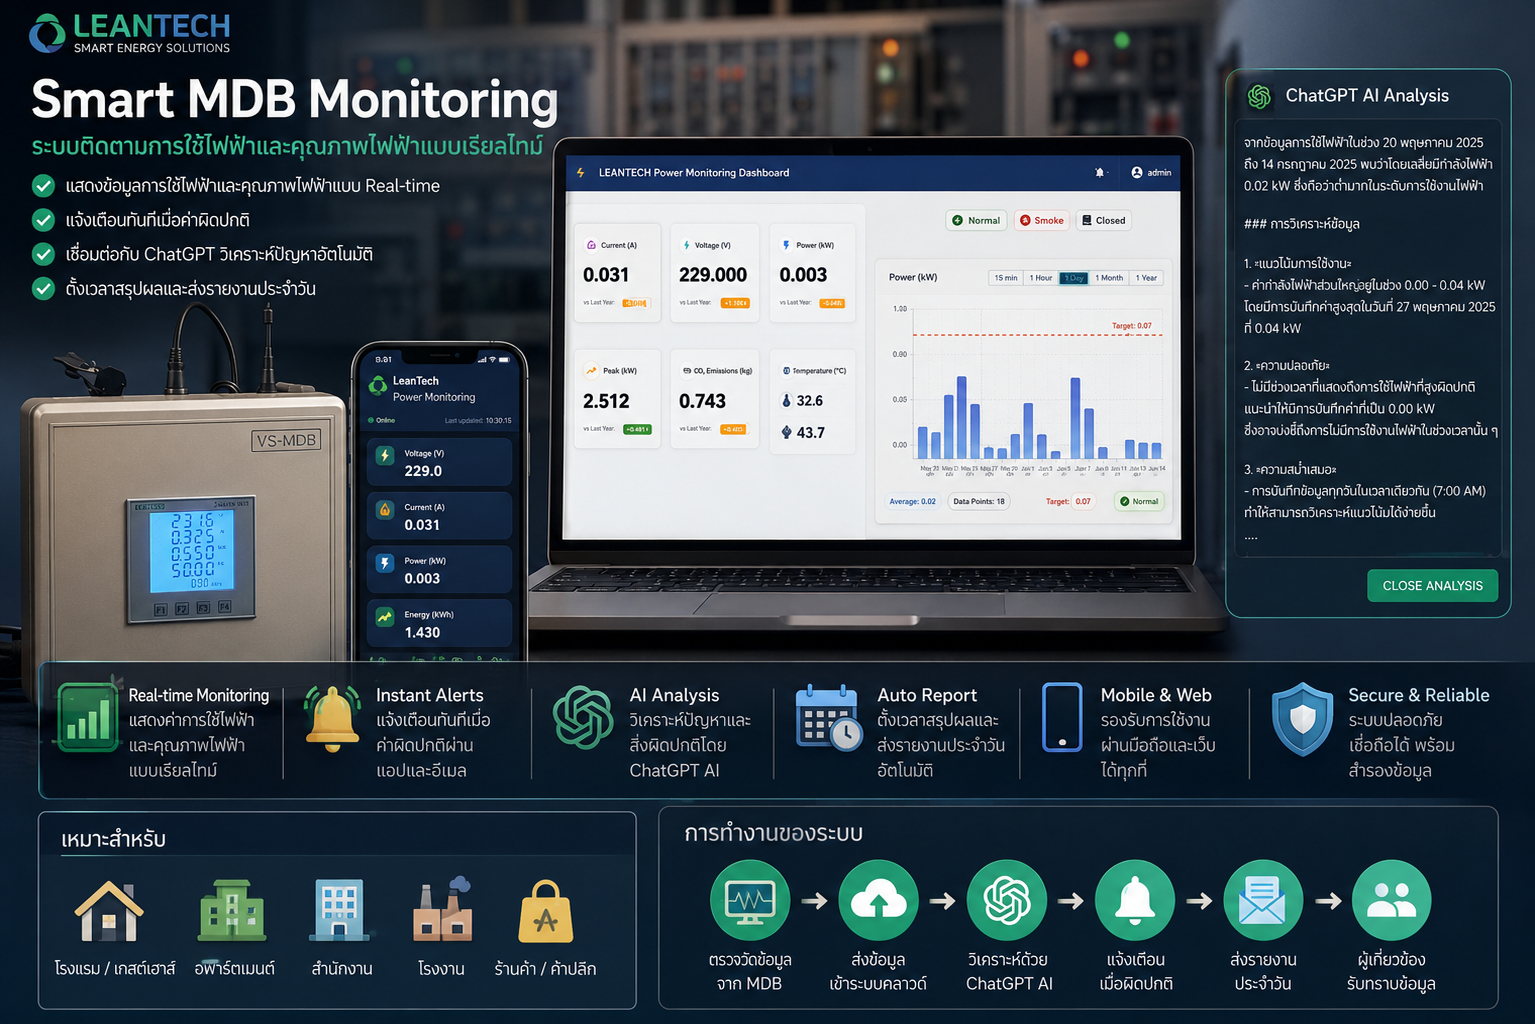
Task: Click the blue office building icon
Action: click(x=340, y=911)
